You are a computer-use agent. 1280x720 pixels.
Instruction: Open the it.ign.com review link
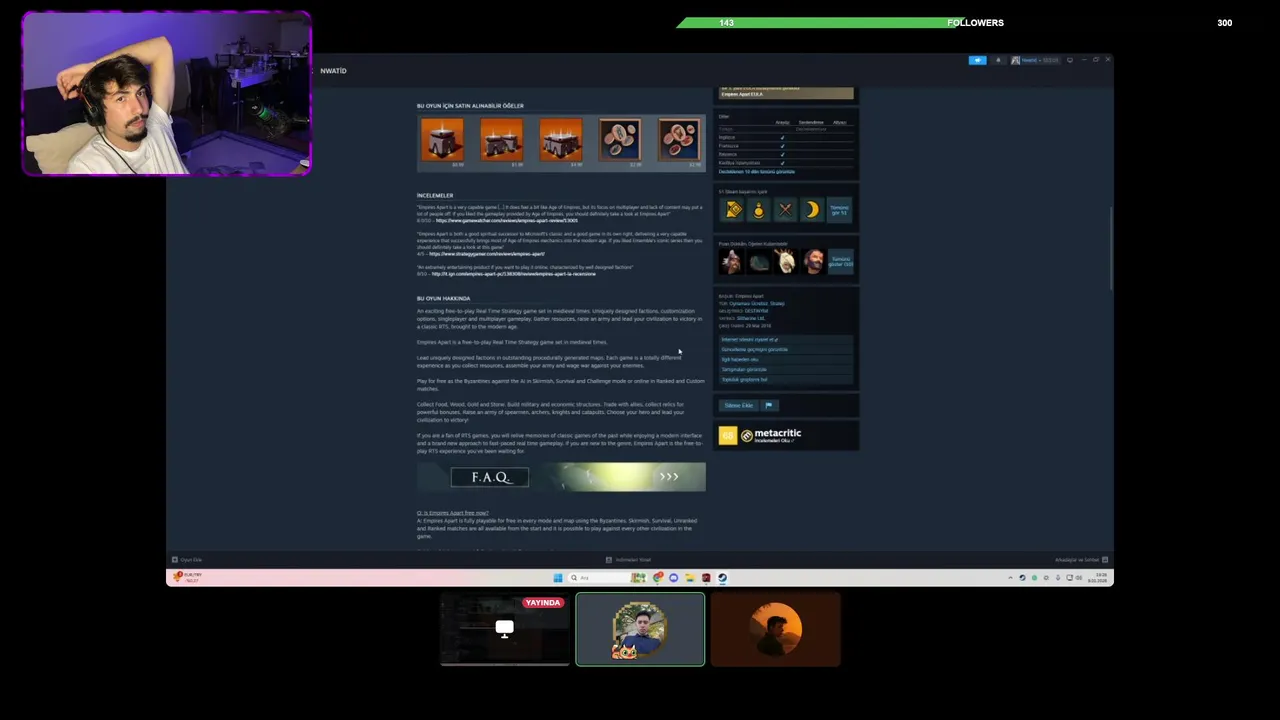click(x=513, y=274)
